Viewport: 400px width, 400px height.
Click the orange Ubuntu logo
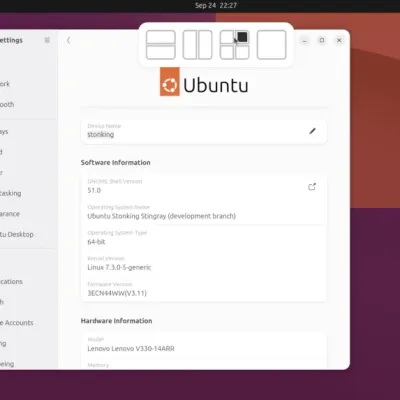coord(170,82)
